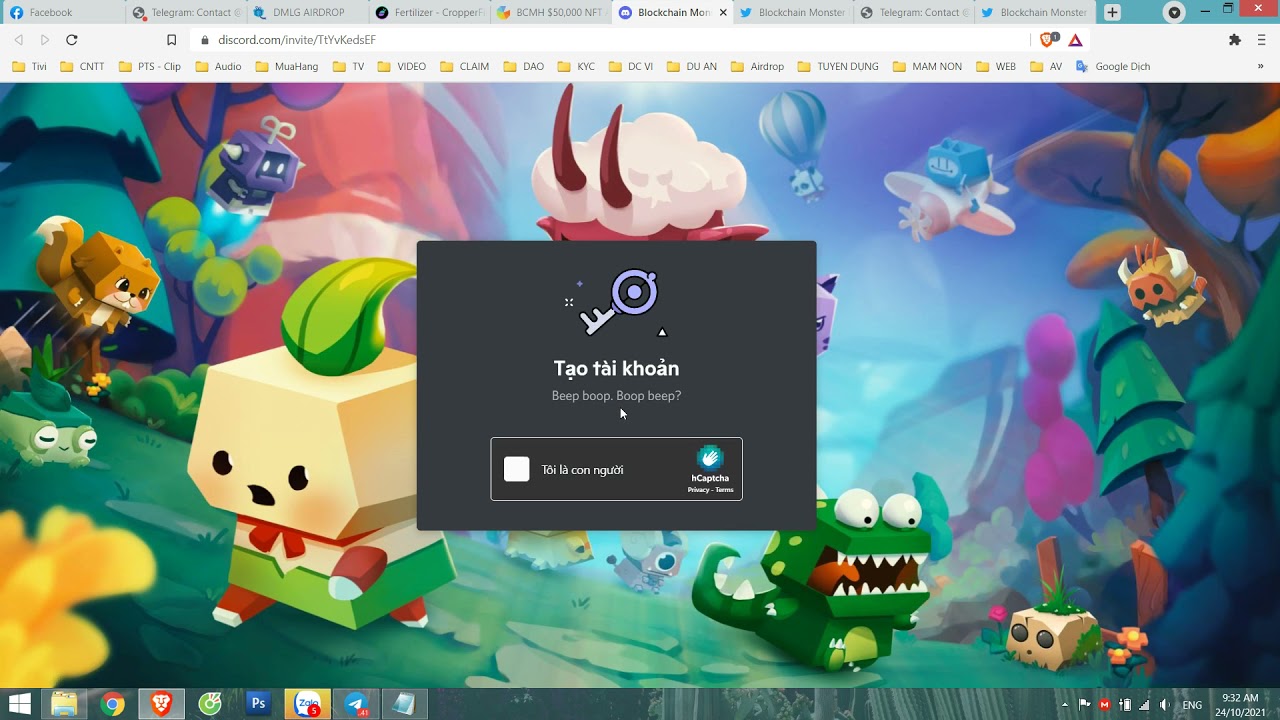
Task: Click the hCaptcha logo icon
Action: 710,458
